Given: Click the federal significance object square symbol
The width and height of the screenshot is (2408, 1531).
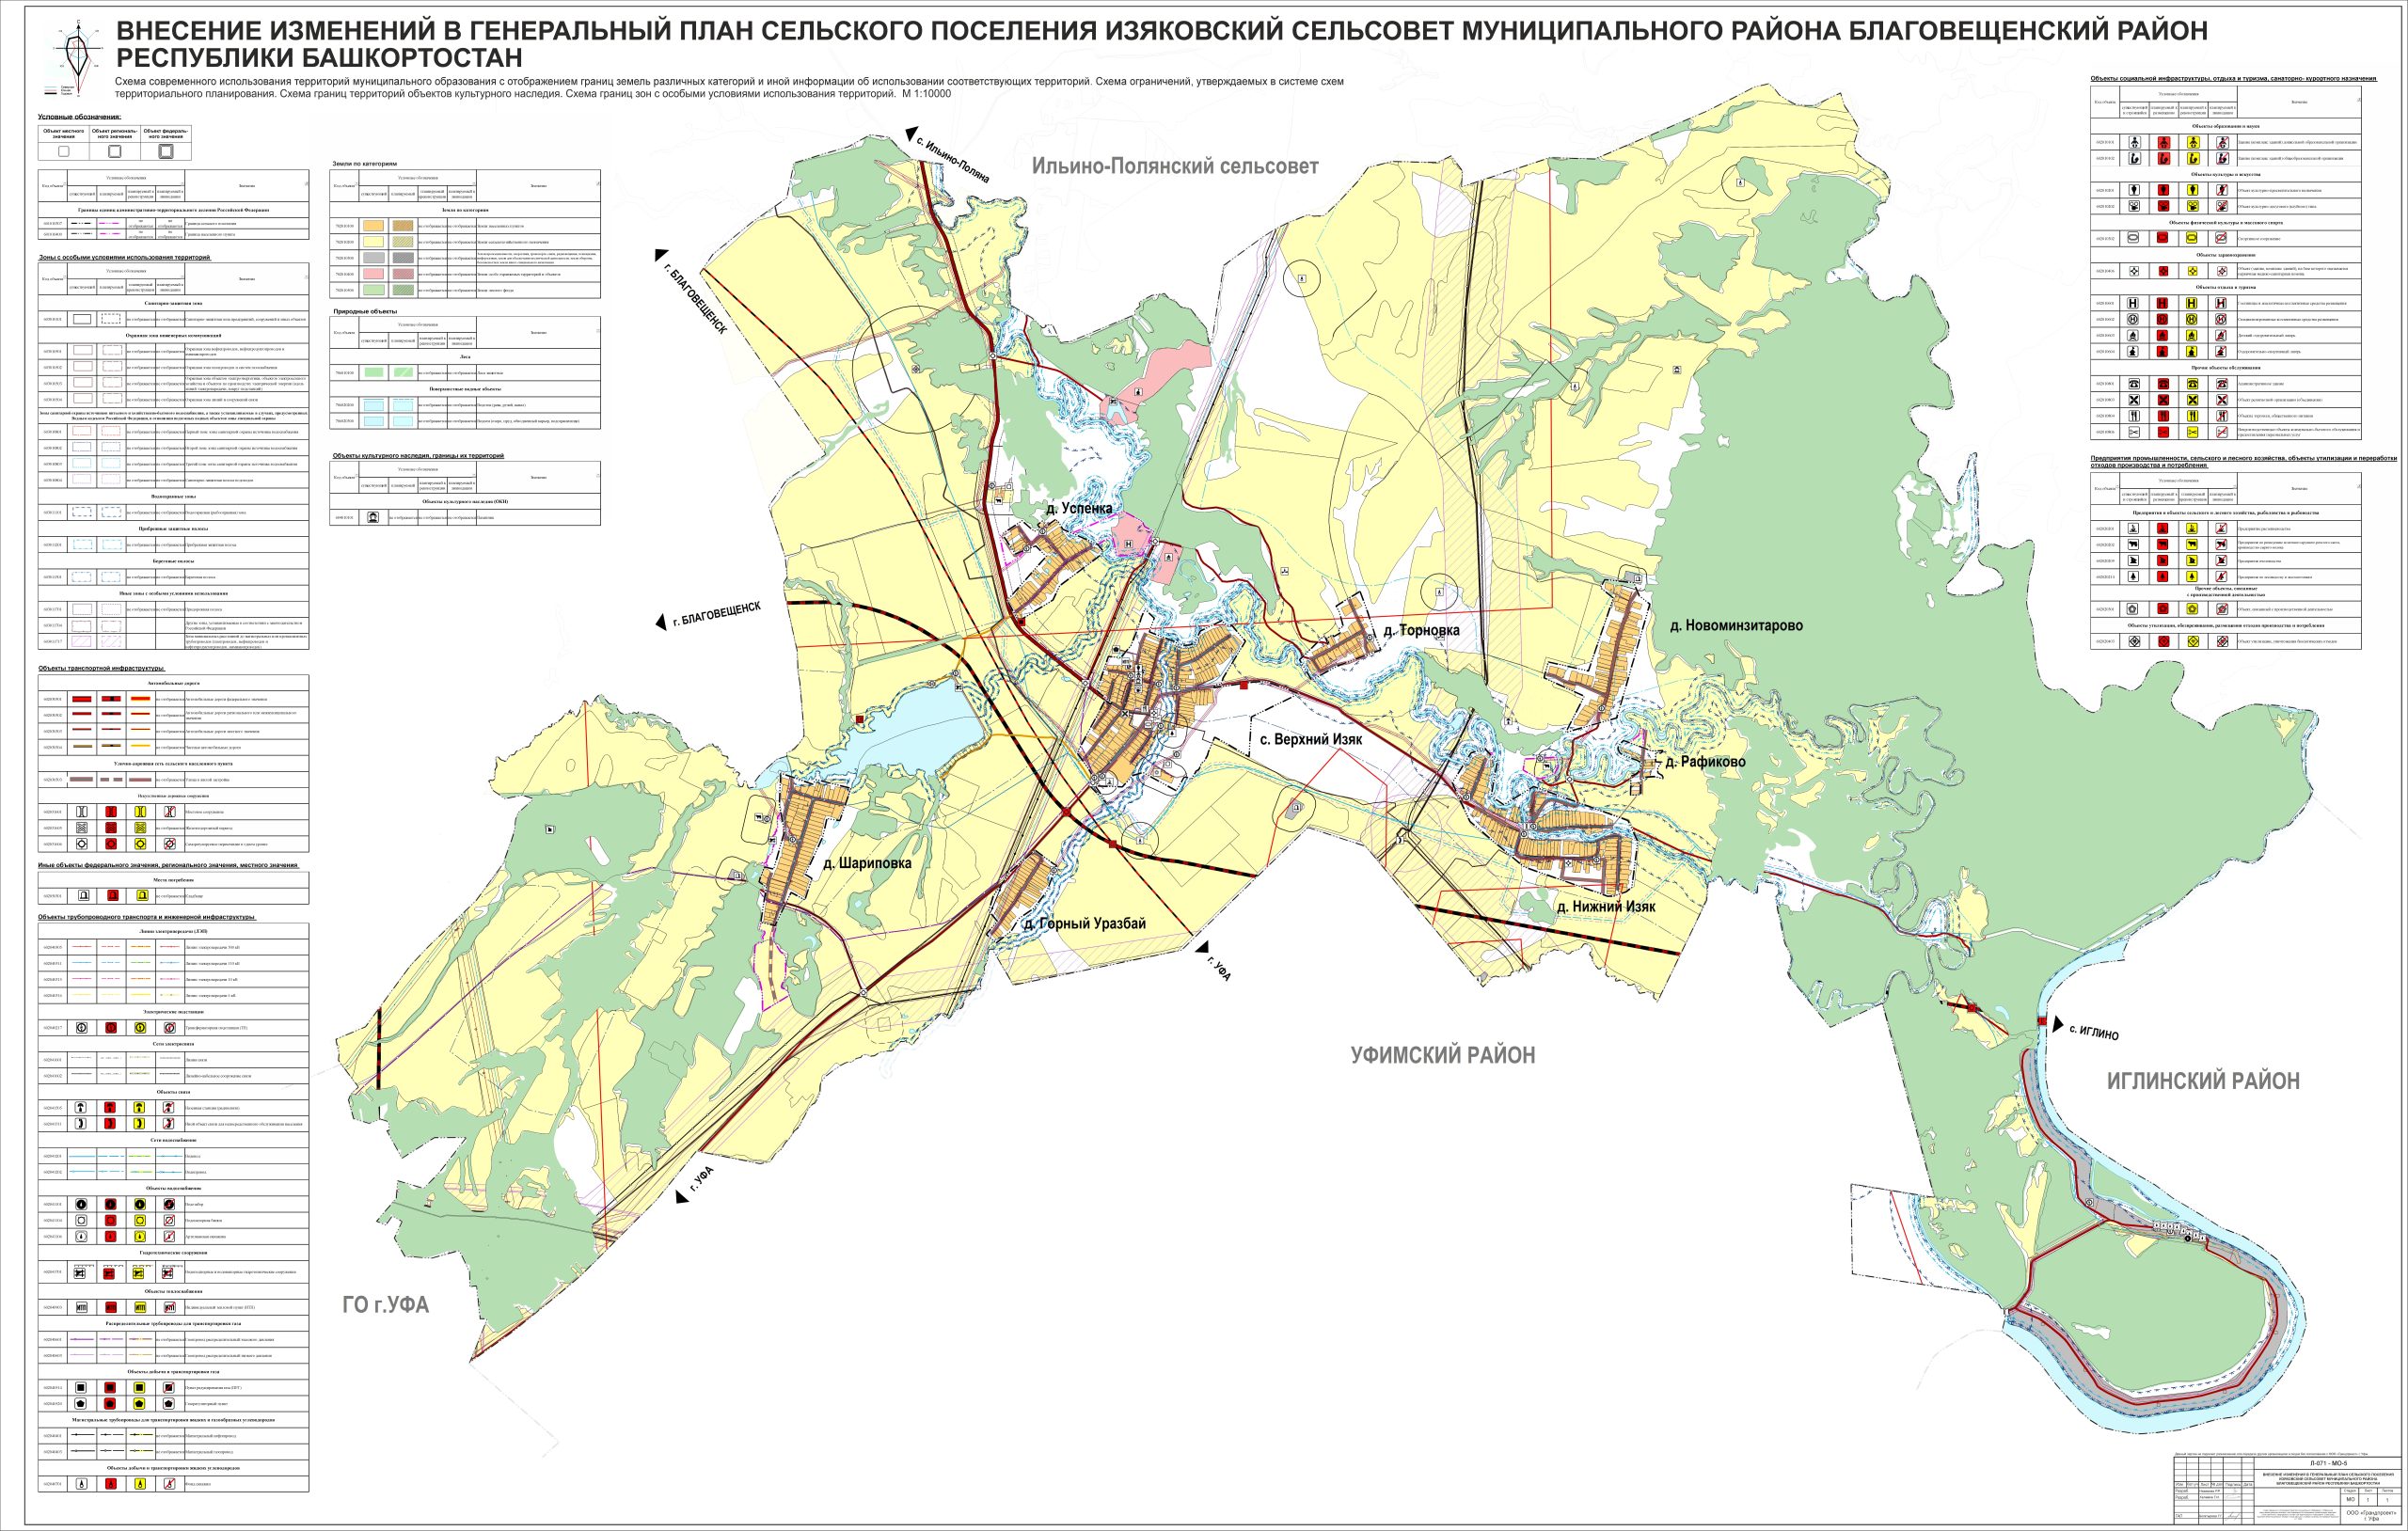Looking at the screenshot, I should point(165,151).
